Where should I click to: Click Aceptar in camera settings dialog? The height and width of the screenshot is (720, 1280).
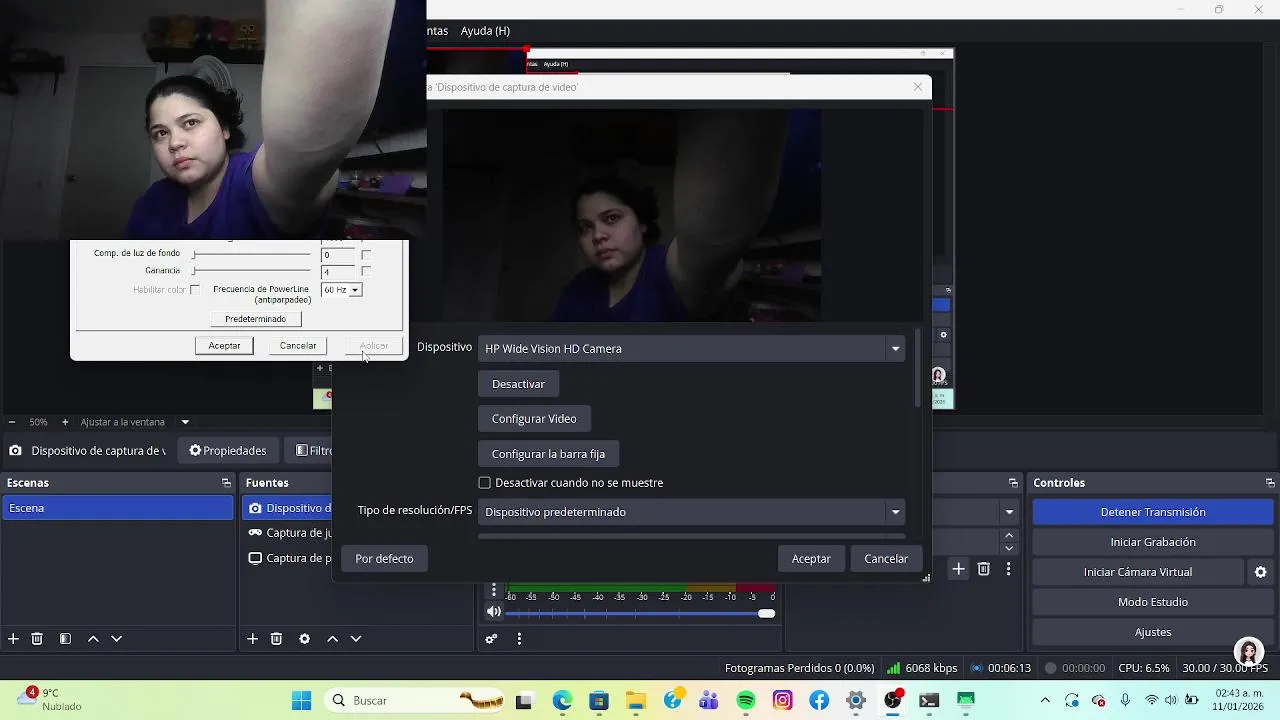click(224, 345)
